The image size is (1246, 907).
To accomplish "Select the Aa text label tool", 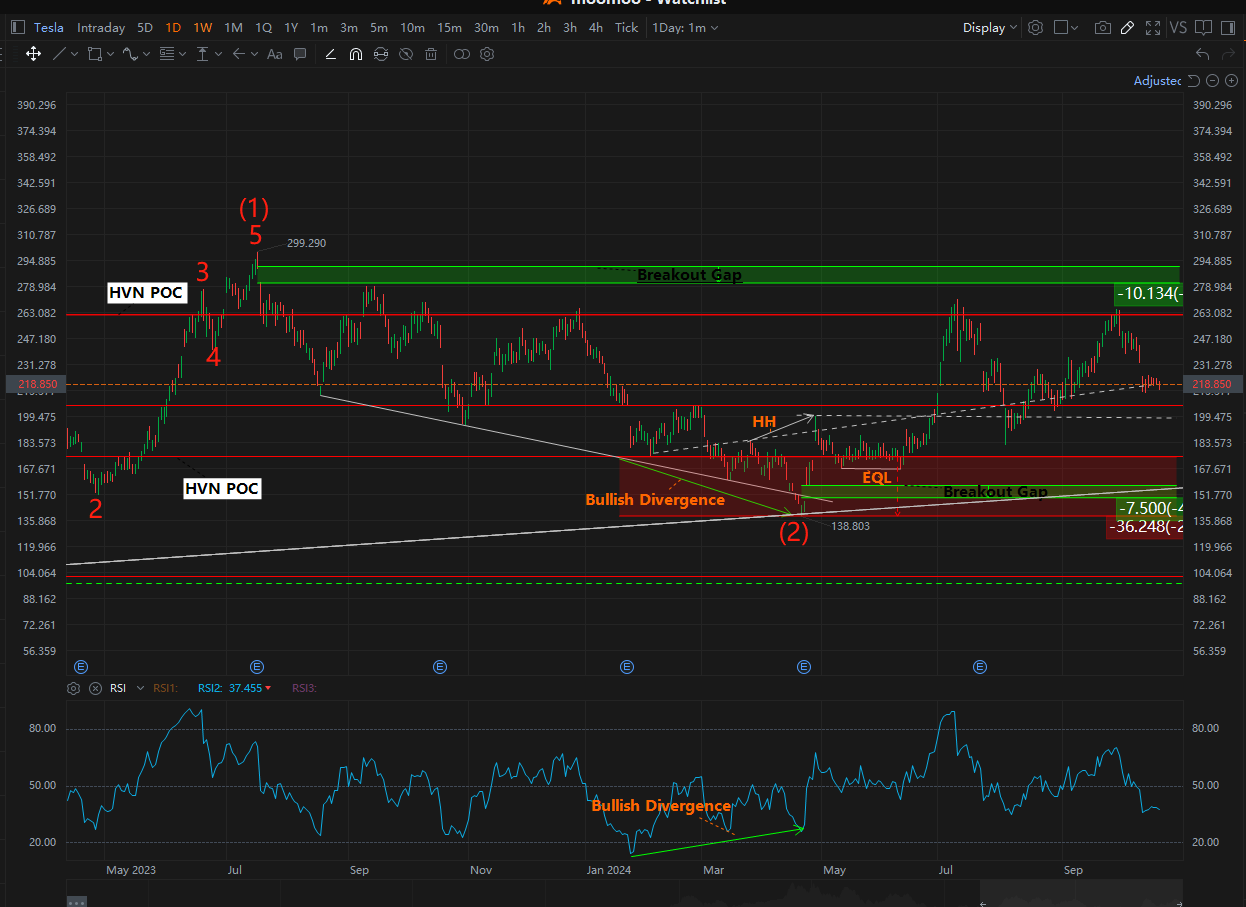I will pos(274,54).
